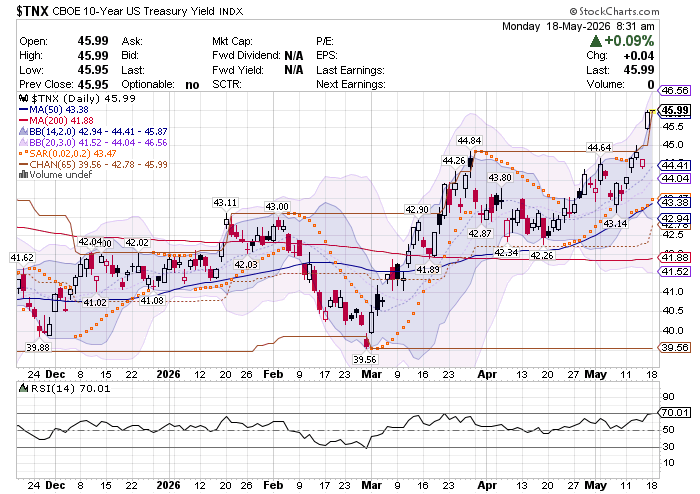Click the Low value 45.95
This screenshot has height=494, width=700.
pyautogui.click(x=93, y=70)
